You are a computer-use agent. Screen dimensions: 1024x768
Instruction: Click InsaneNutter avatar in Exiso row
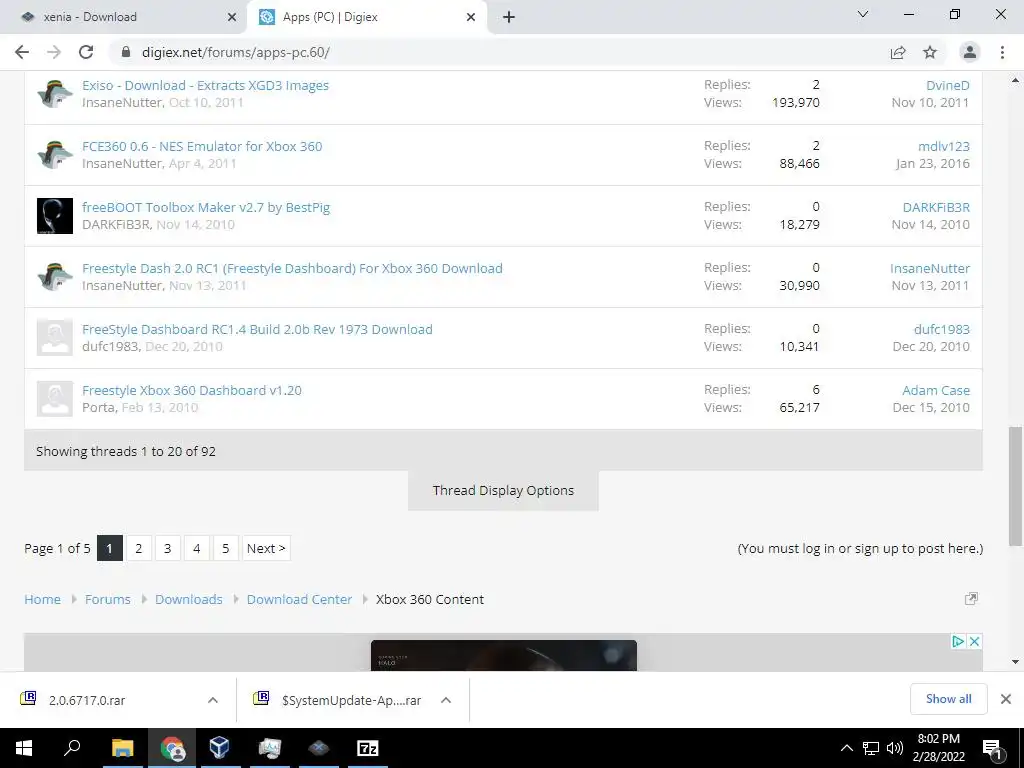[54, 94]
